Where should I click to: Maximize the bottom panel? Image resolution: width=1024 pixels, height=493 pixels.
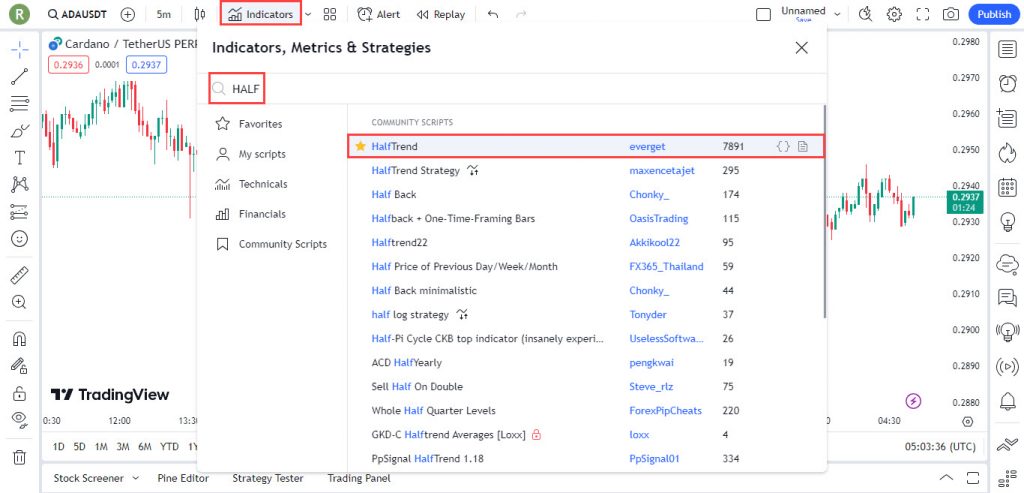click(973, 477)
